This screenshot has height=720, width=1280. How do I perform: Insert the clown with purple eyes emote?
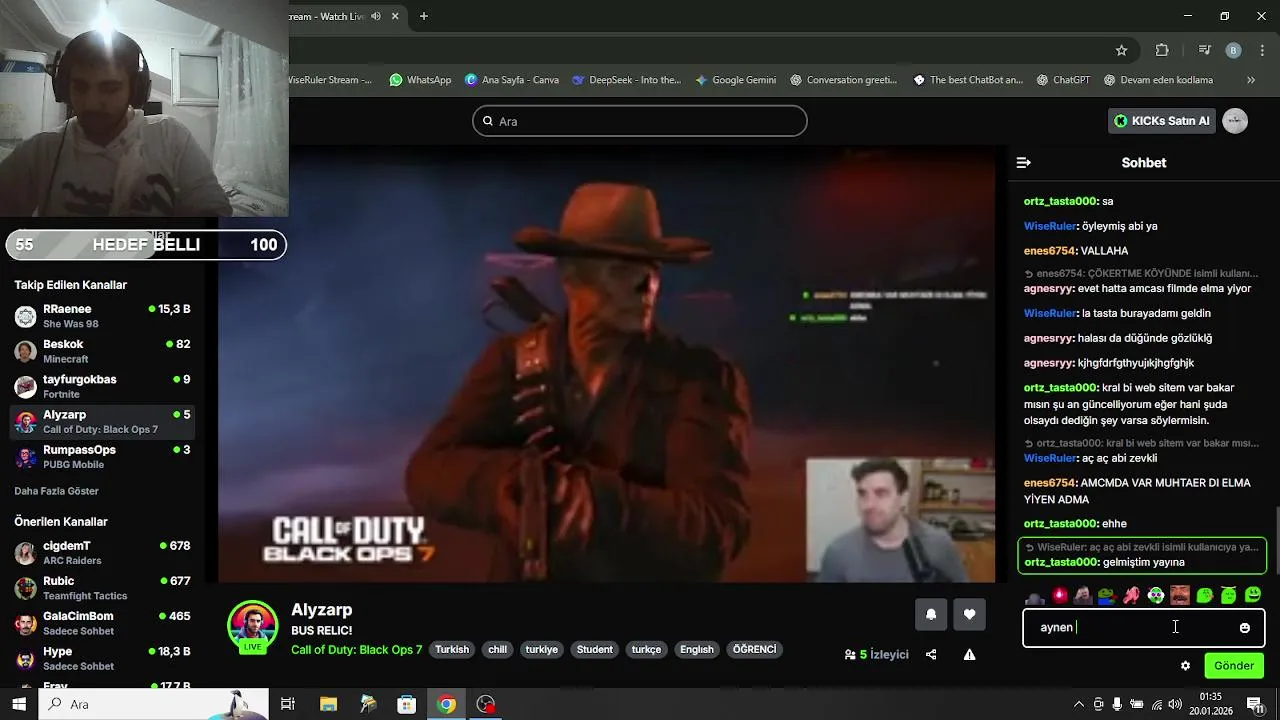[1156, 596]
